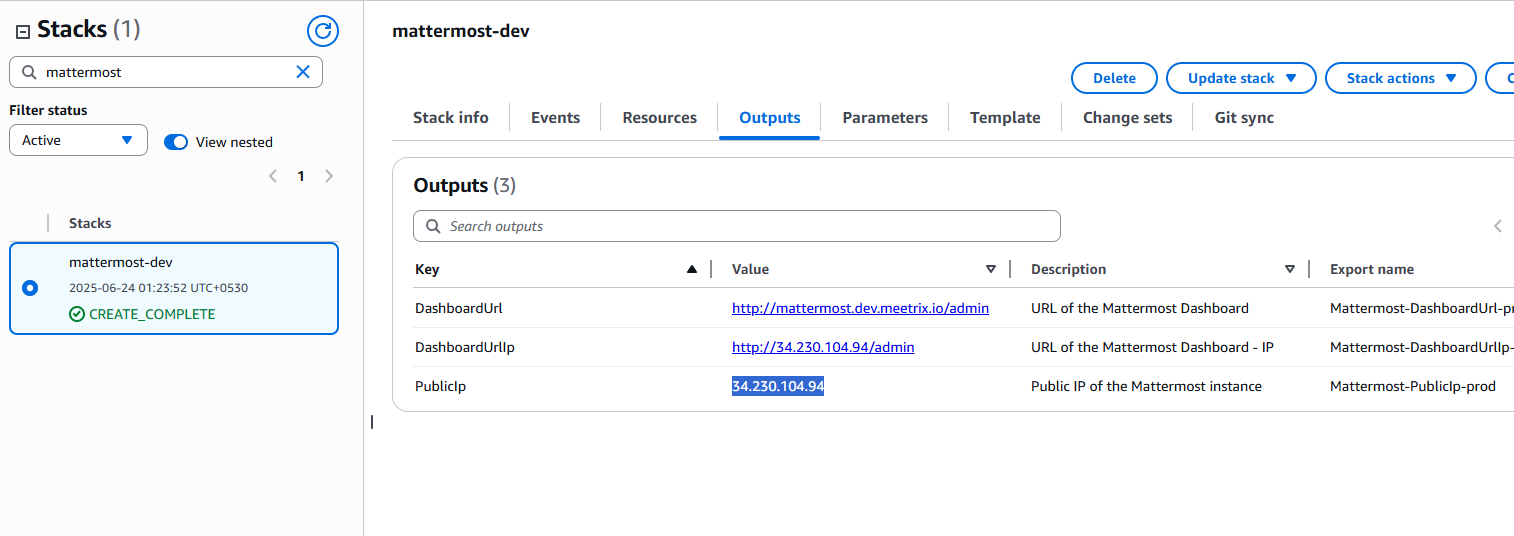Click the Search outputs field
The image size is (1514, 536).
point(736,226)
